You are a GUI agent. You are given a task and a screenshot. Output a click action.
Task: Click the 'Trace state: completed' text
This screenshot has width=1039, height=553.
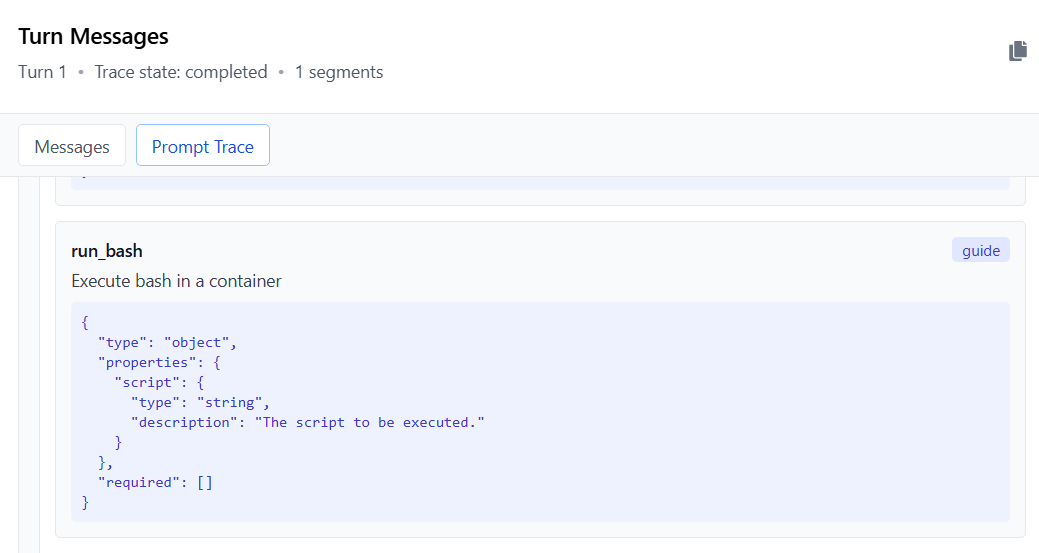pyautogui.click(x=181, y=72)
